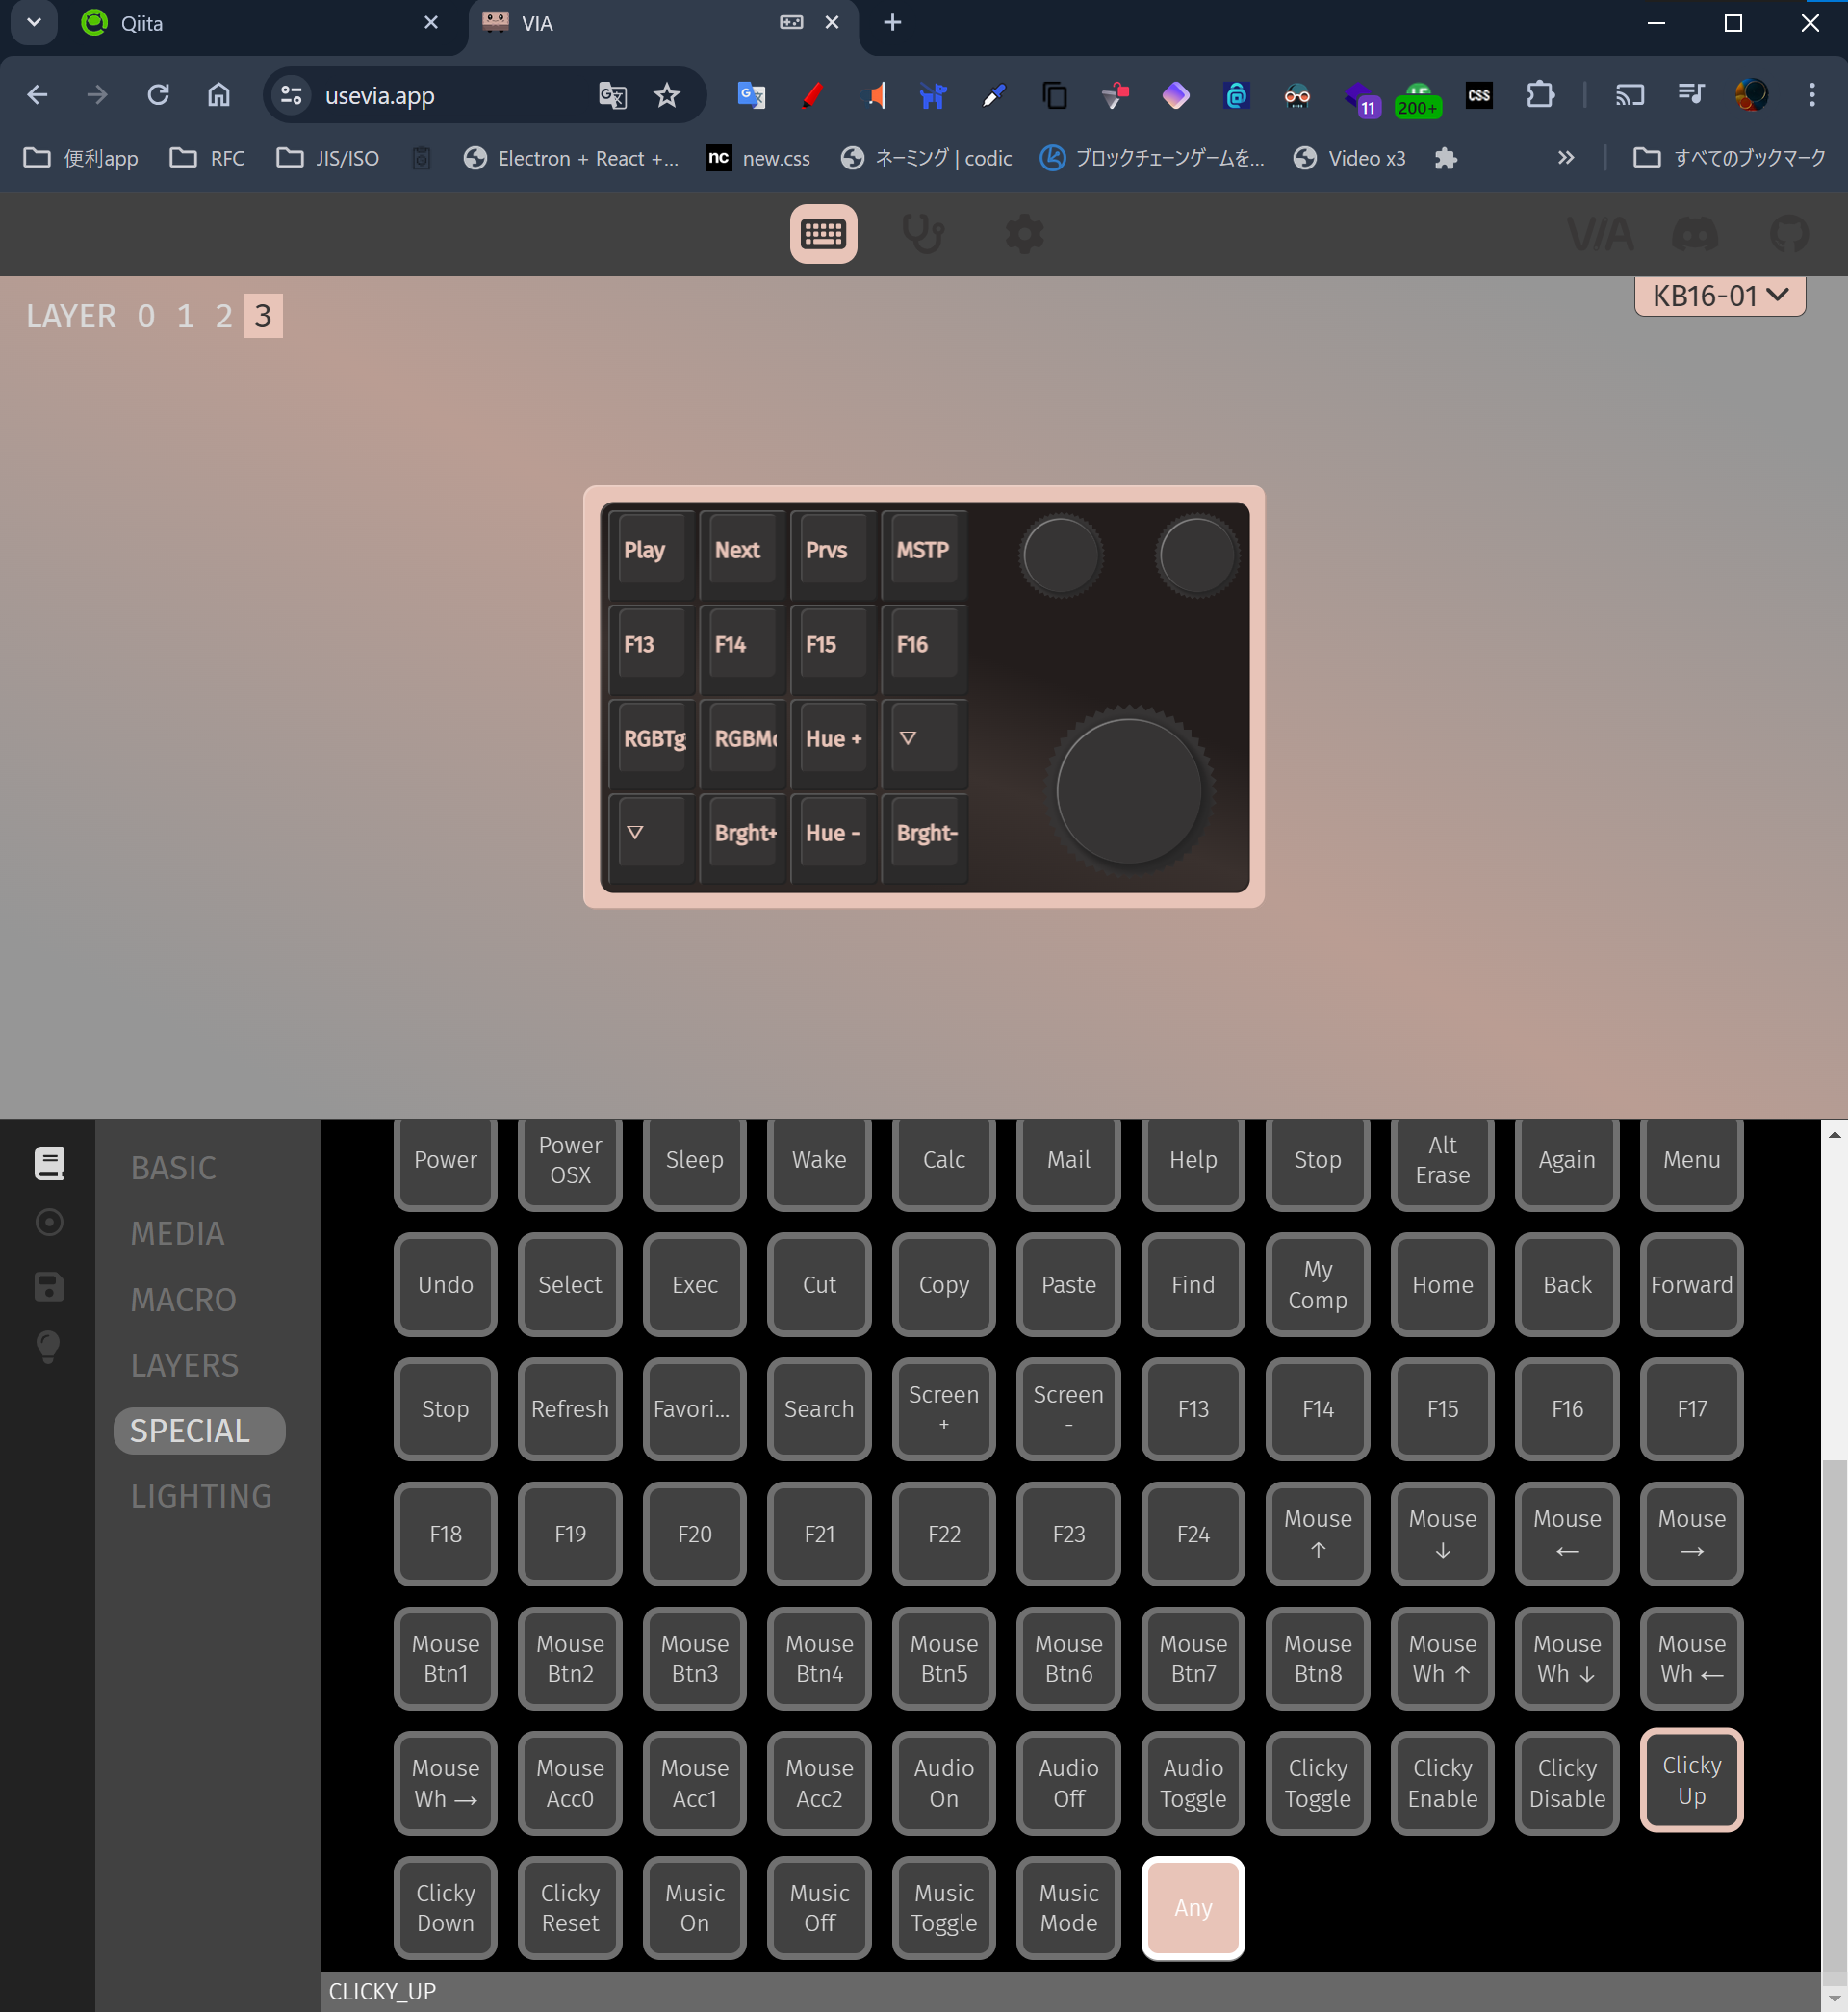
Task: Expand the hidden bookmarks chevron in Chrome
Action: (x=1566, y=157)
